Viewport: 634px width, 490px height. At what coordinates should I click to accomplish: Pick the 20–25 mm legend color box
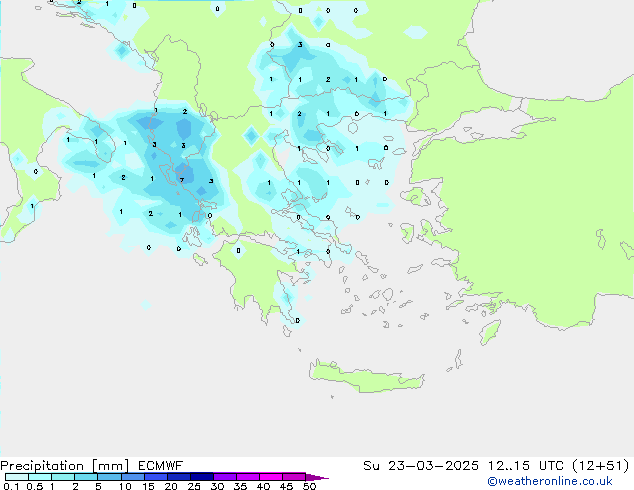[179, 477]
